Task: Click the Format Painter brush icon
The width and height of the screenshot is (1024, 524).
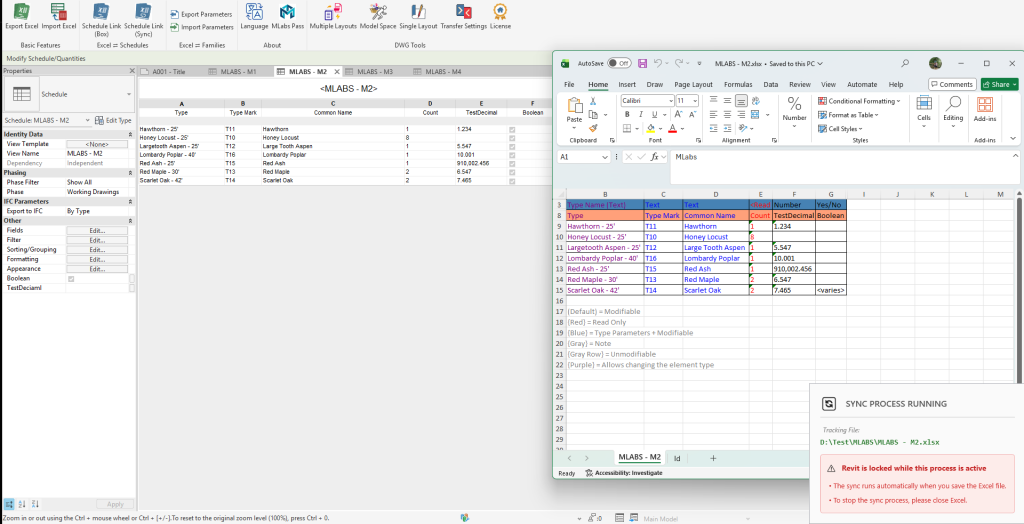Action: [x=593, y=128]
